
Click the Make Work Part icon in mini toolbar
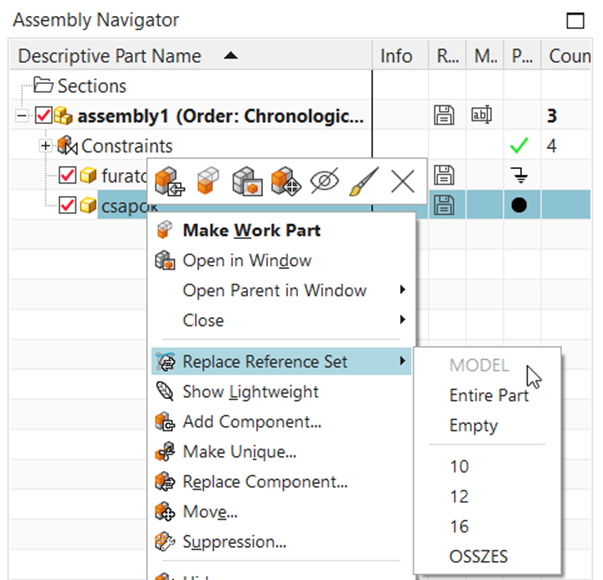[x=206, y=181]
